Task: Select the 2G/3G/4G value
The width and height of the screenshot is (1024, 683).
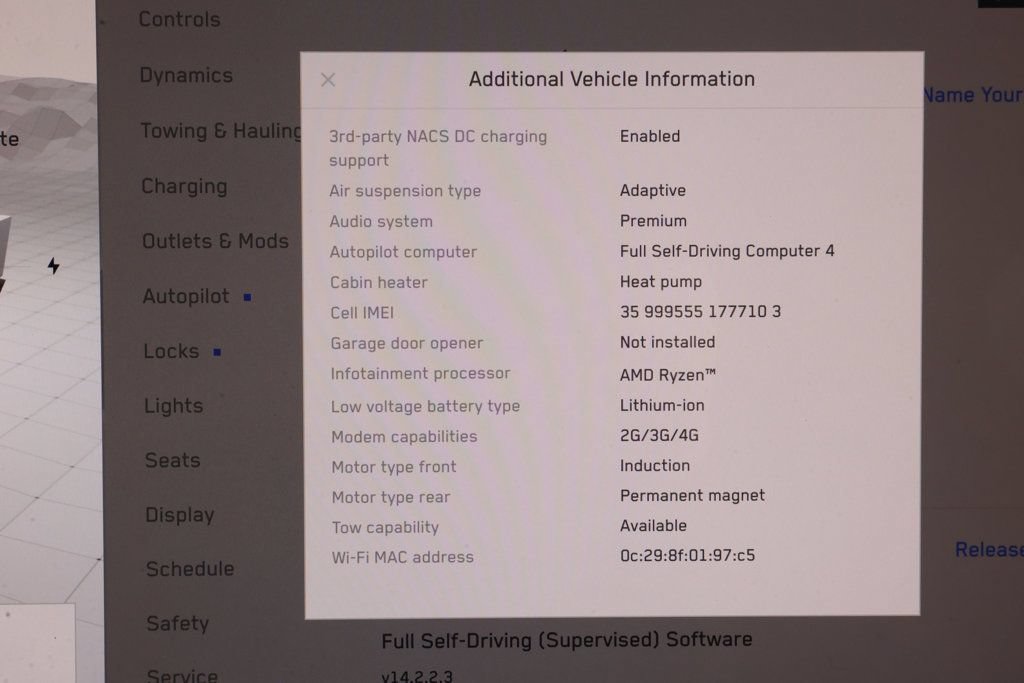Action: coord(659,435)
